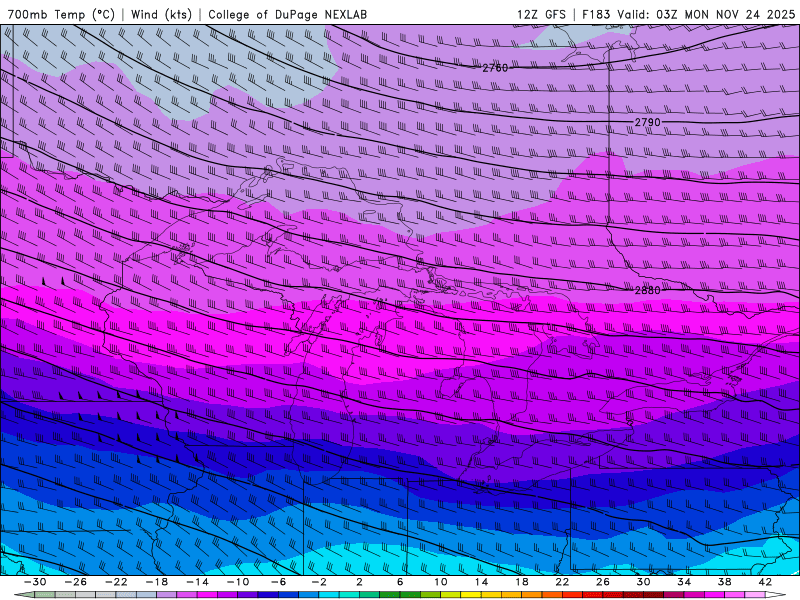Screen dimensions: 800x600
Task: Click the -14 colorbar tick label
Action: 197,582
